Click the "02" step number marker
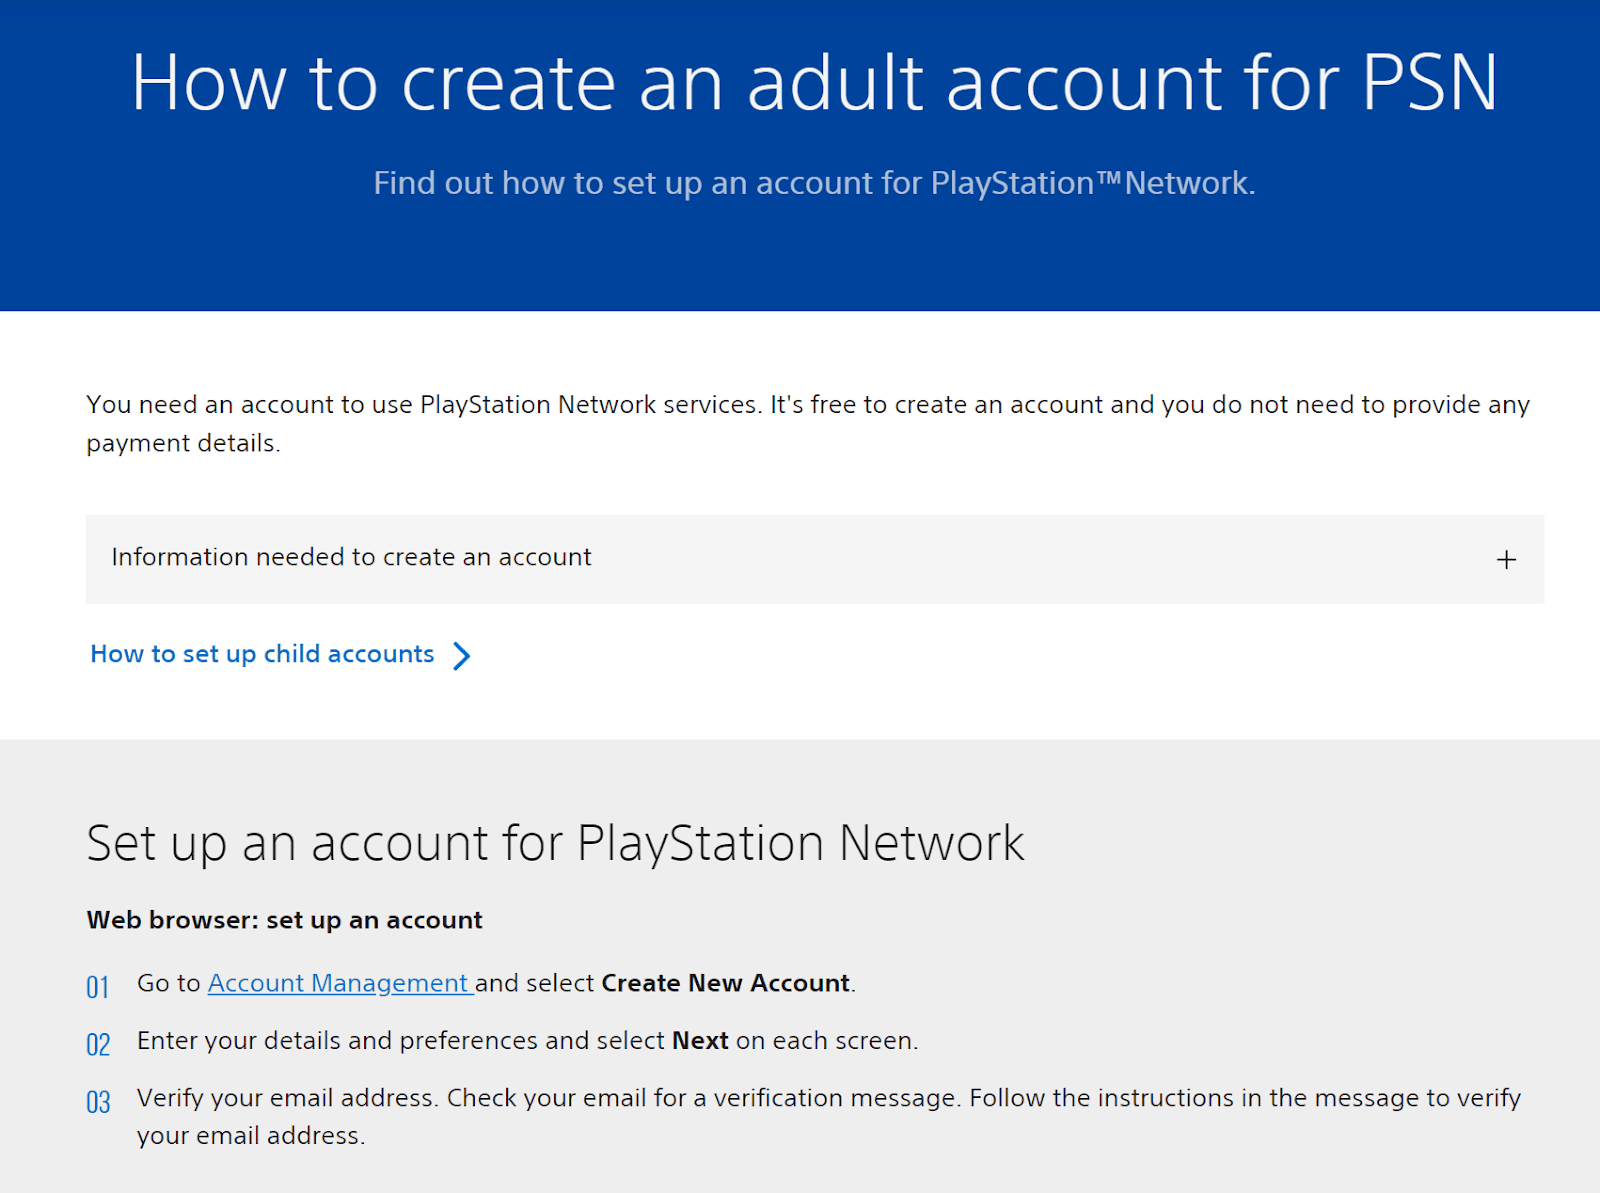This screenshot has height=1193, width=1600. coord(97,1043)
